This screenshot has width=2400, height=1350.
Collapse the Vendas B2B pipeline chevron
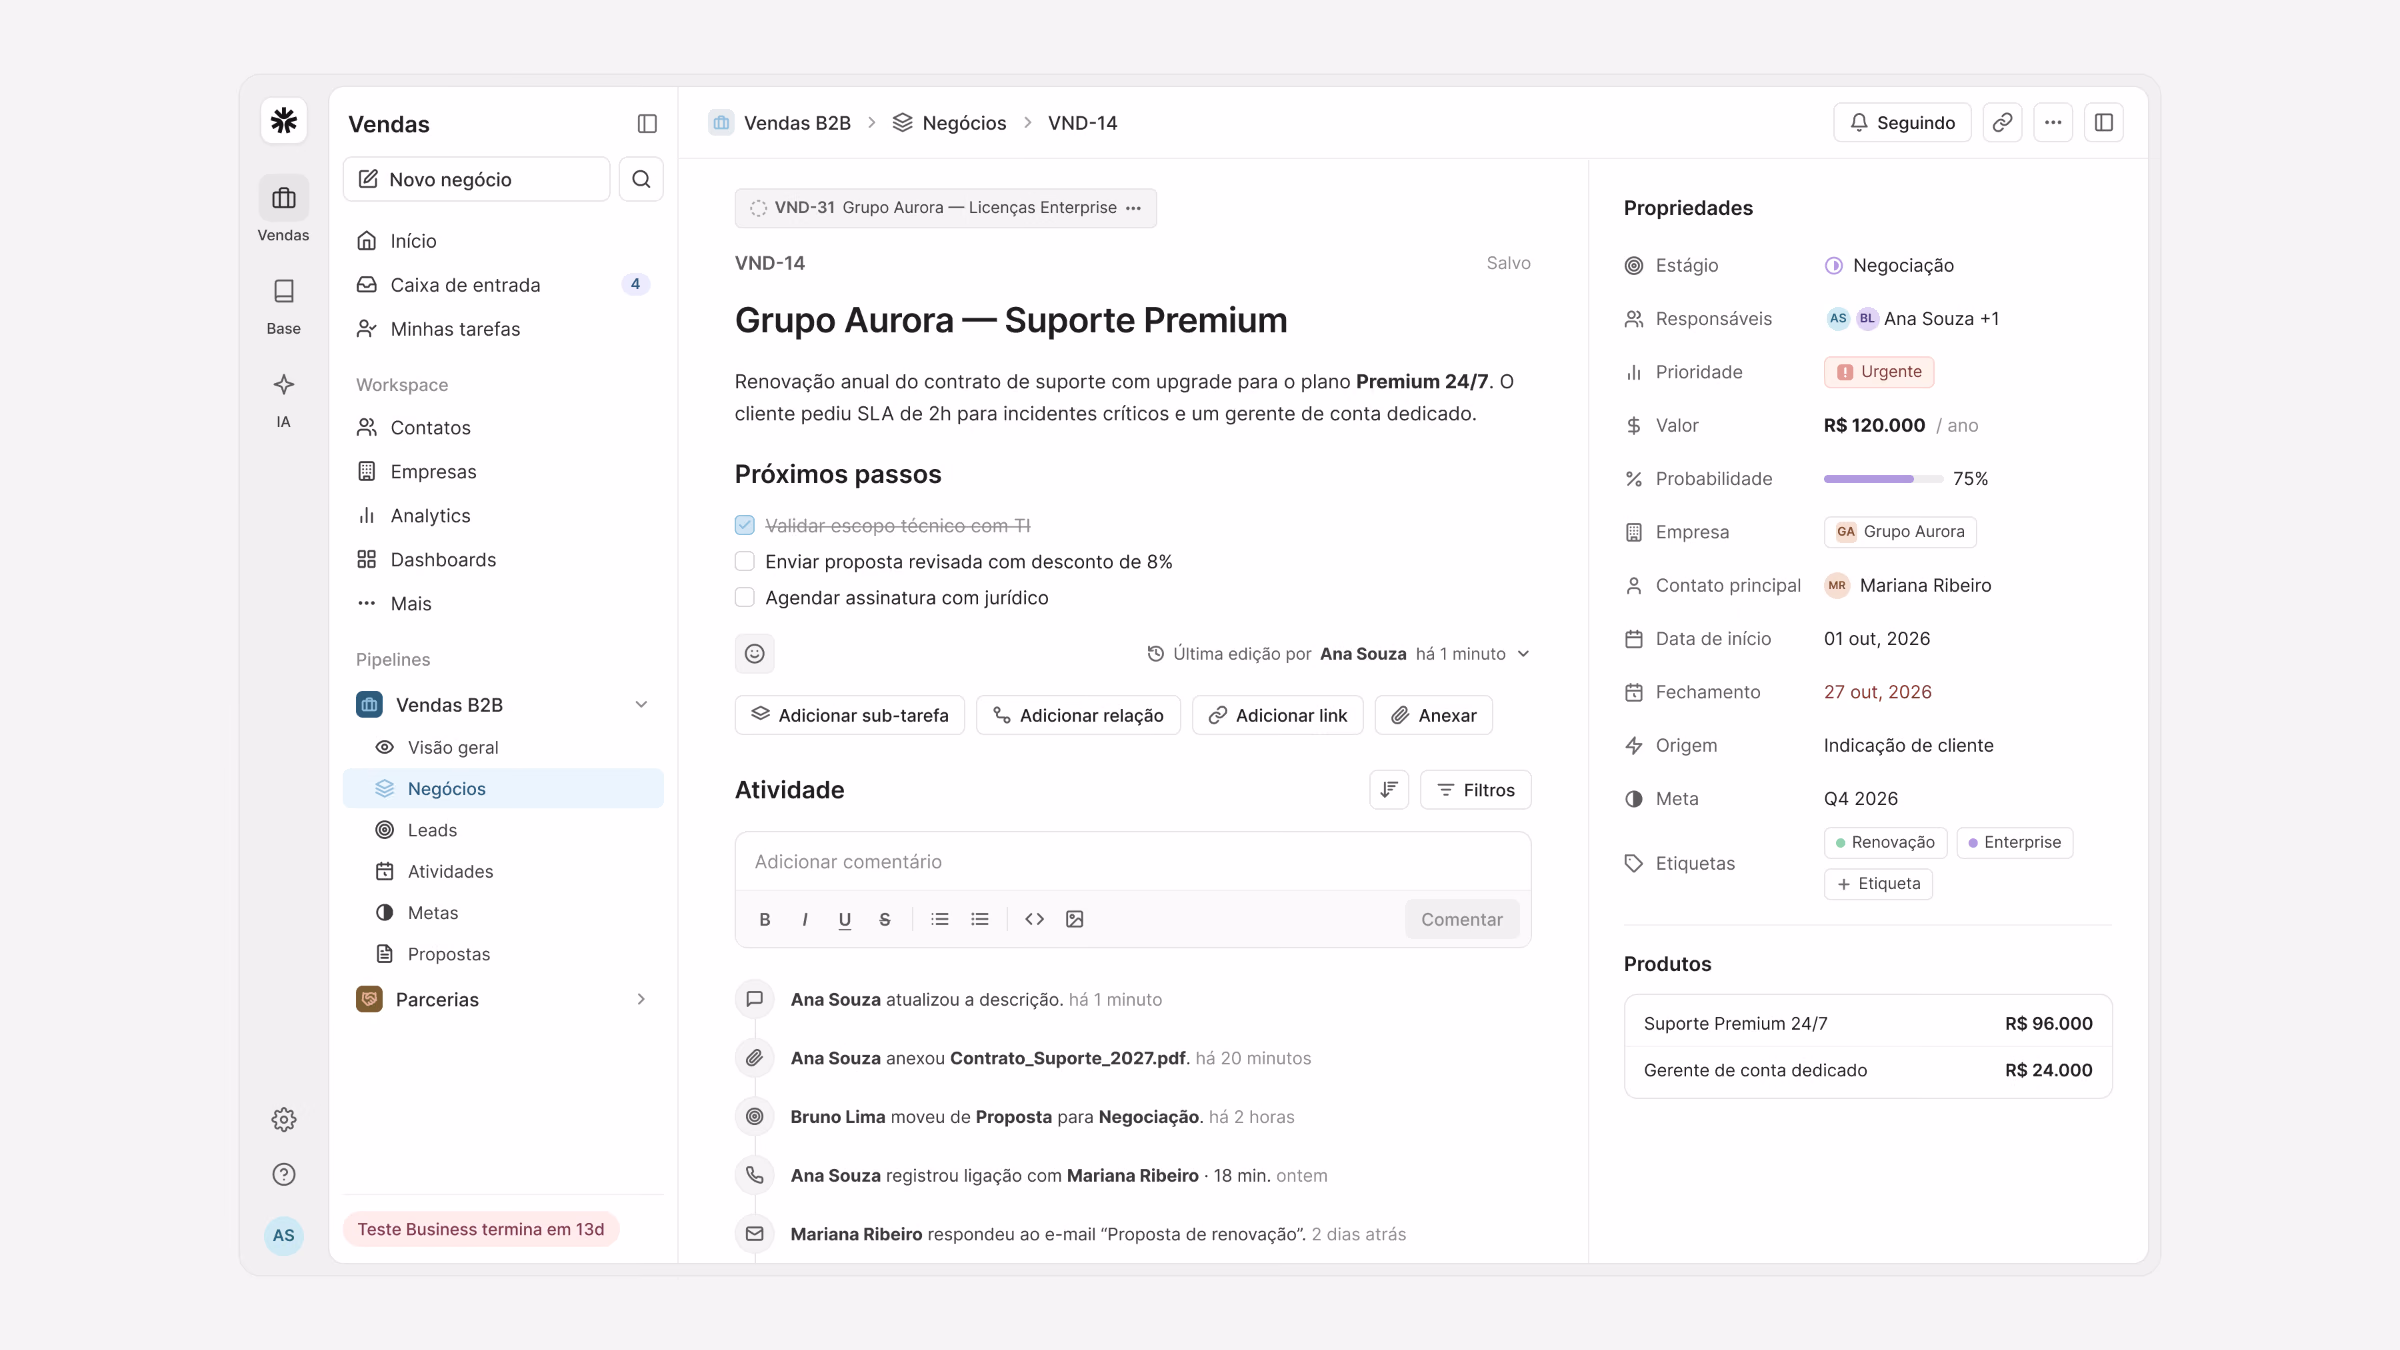(641, 705)
